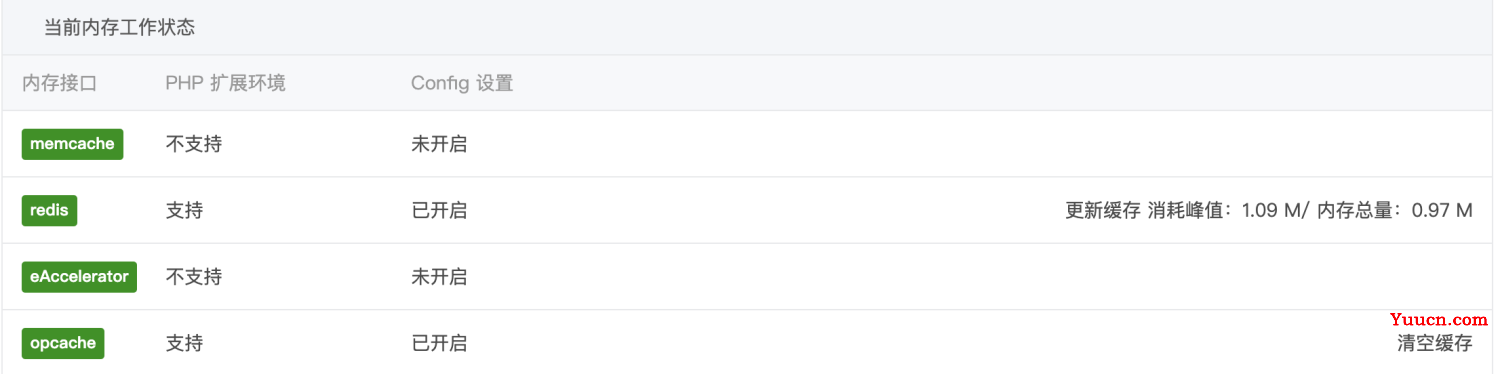1500x374 pixels.
Task: Click the green eAccelerator badge
Action: pos(79,277)
